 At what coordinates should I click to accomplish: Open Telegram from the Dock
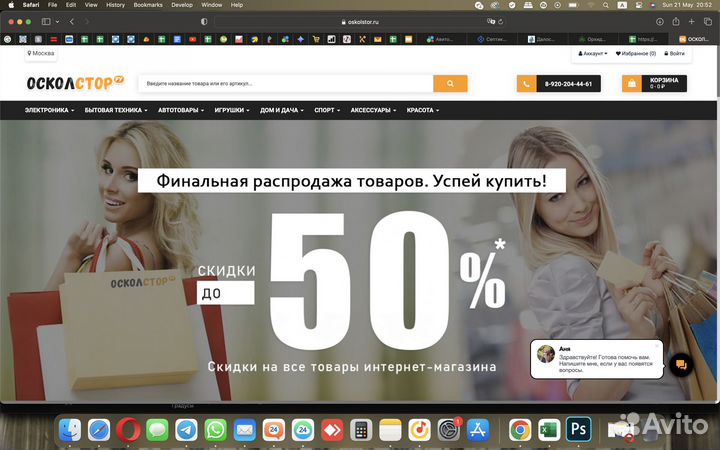(186, 430)
